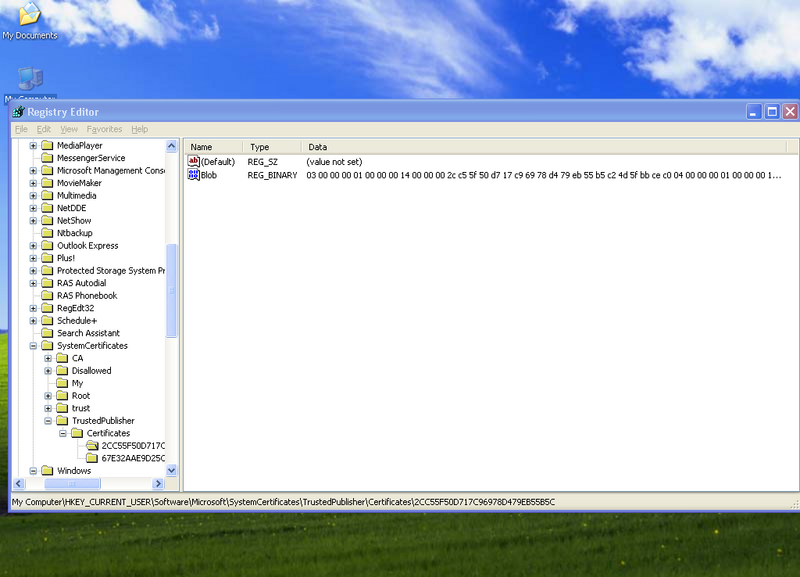Click the tree scroll down arrow
The height and width of the screenshot is (577, 800).
click(171, 470)
